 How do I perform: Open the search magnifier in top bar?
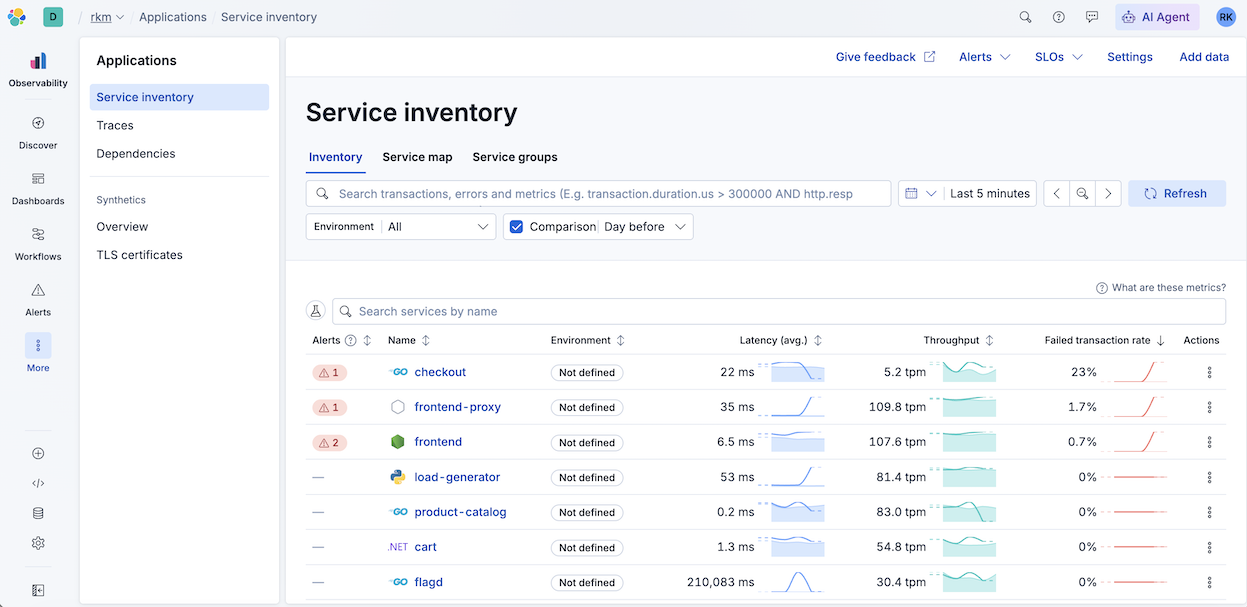coord(1025,17)
